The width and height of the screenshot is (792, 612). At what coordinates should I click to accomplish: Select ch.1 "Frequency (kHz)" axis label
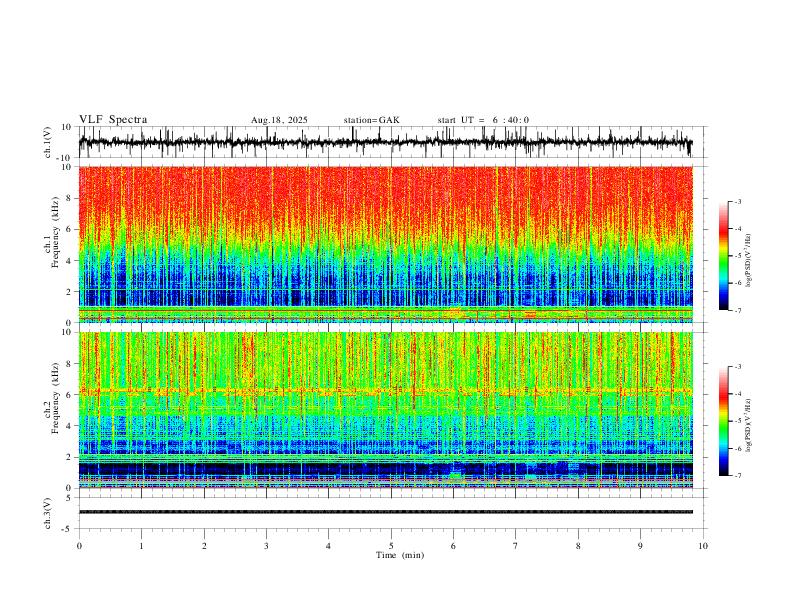click(56, 232)
